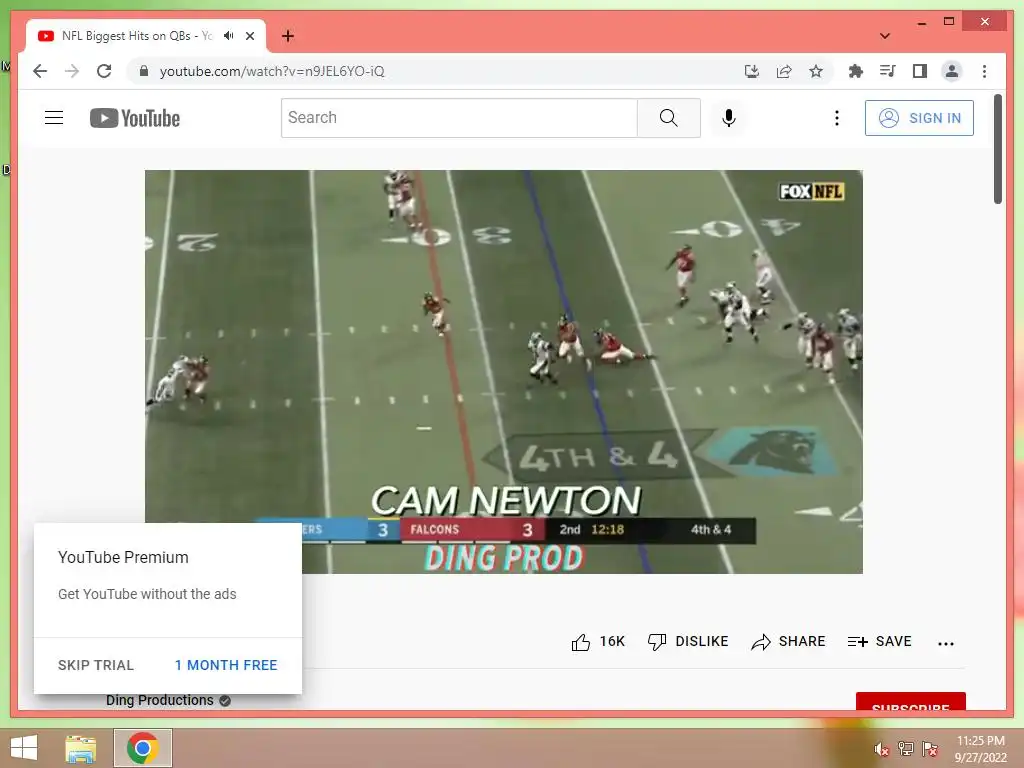View site info lock icon

[144, 71]
